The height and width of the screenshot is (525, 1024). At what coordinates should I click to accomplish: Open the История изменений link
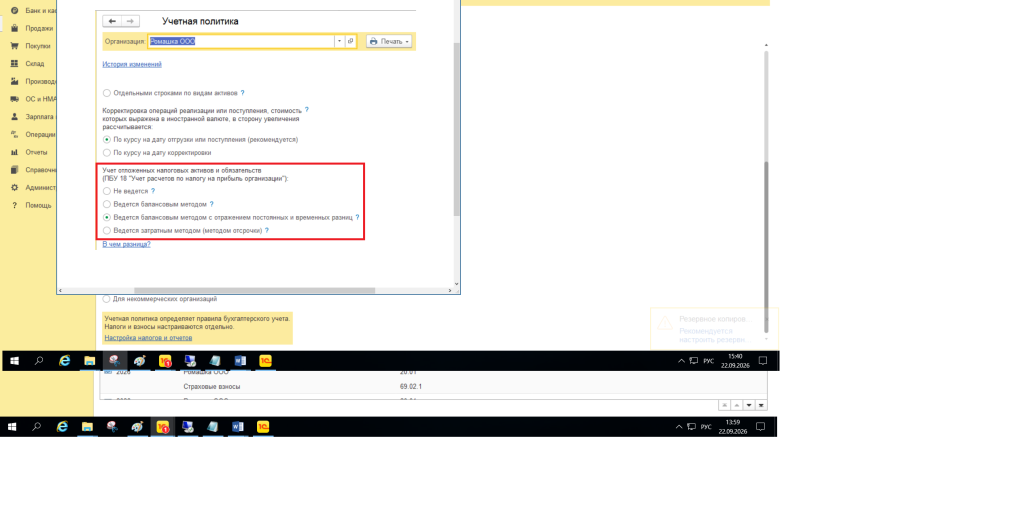[132, 64]
